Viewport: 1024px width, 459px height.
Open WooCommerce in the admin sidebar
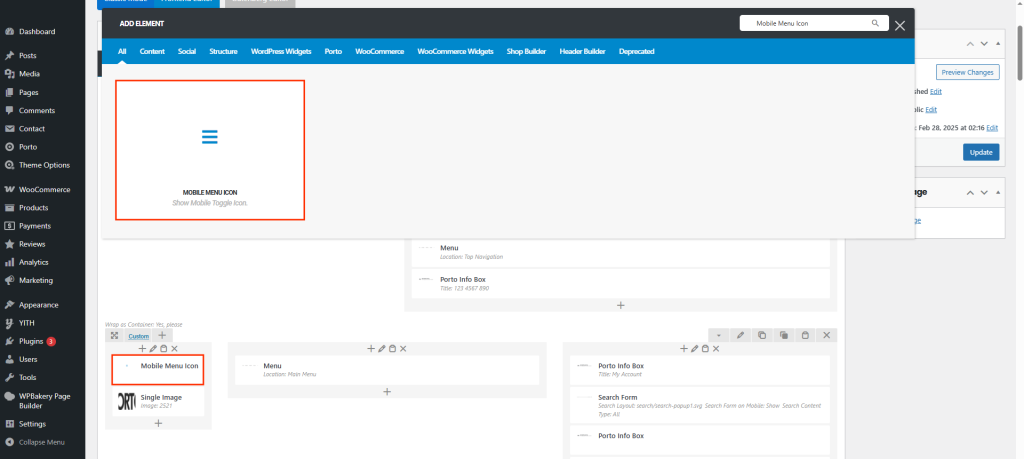tap(45, 189)
